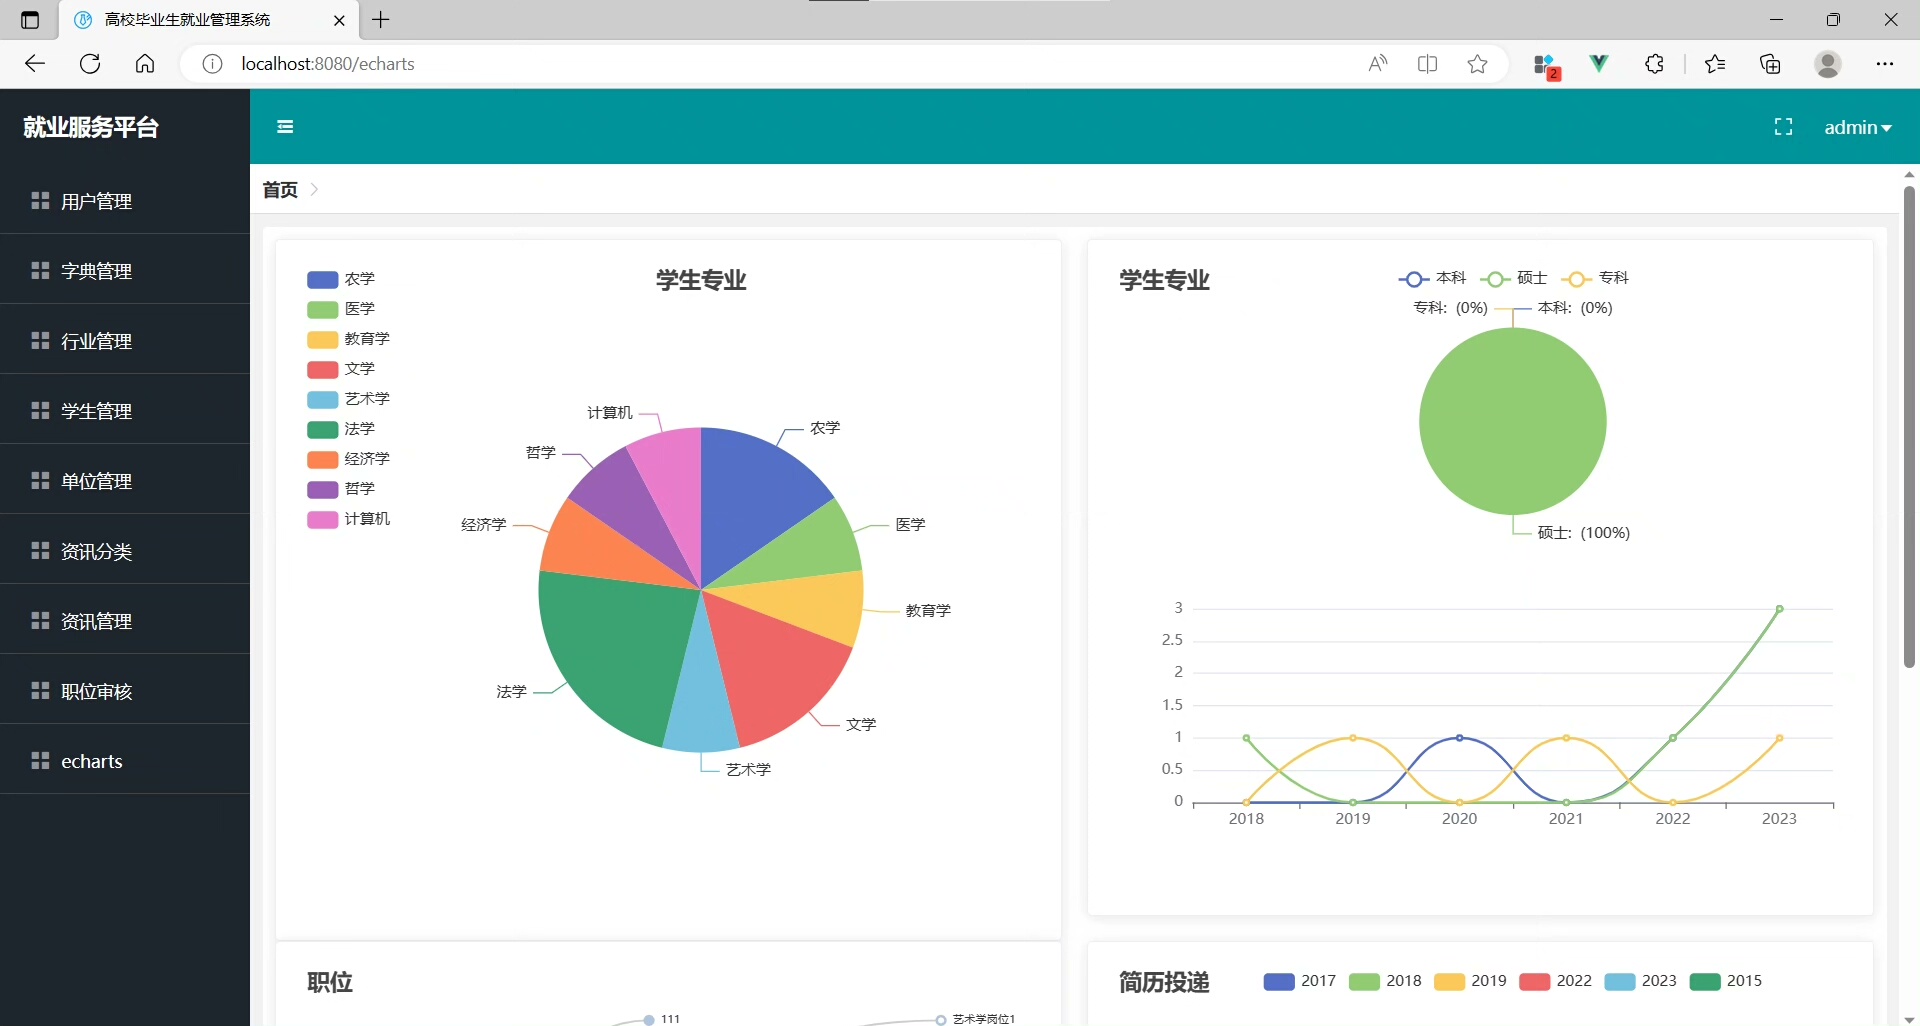
Task: Click the green 硕士 pie circle
Action: (x=1512, y=422)
